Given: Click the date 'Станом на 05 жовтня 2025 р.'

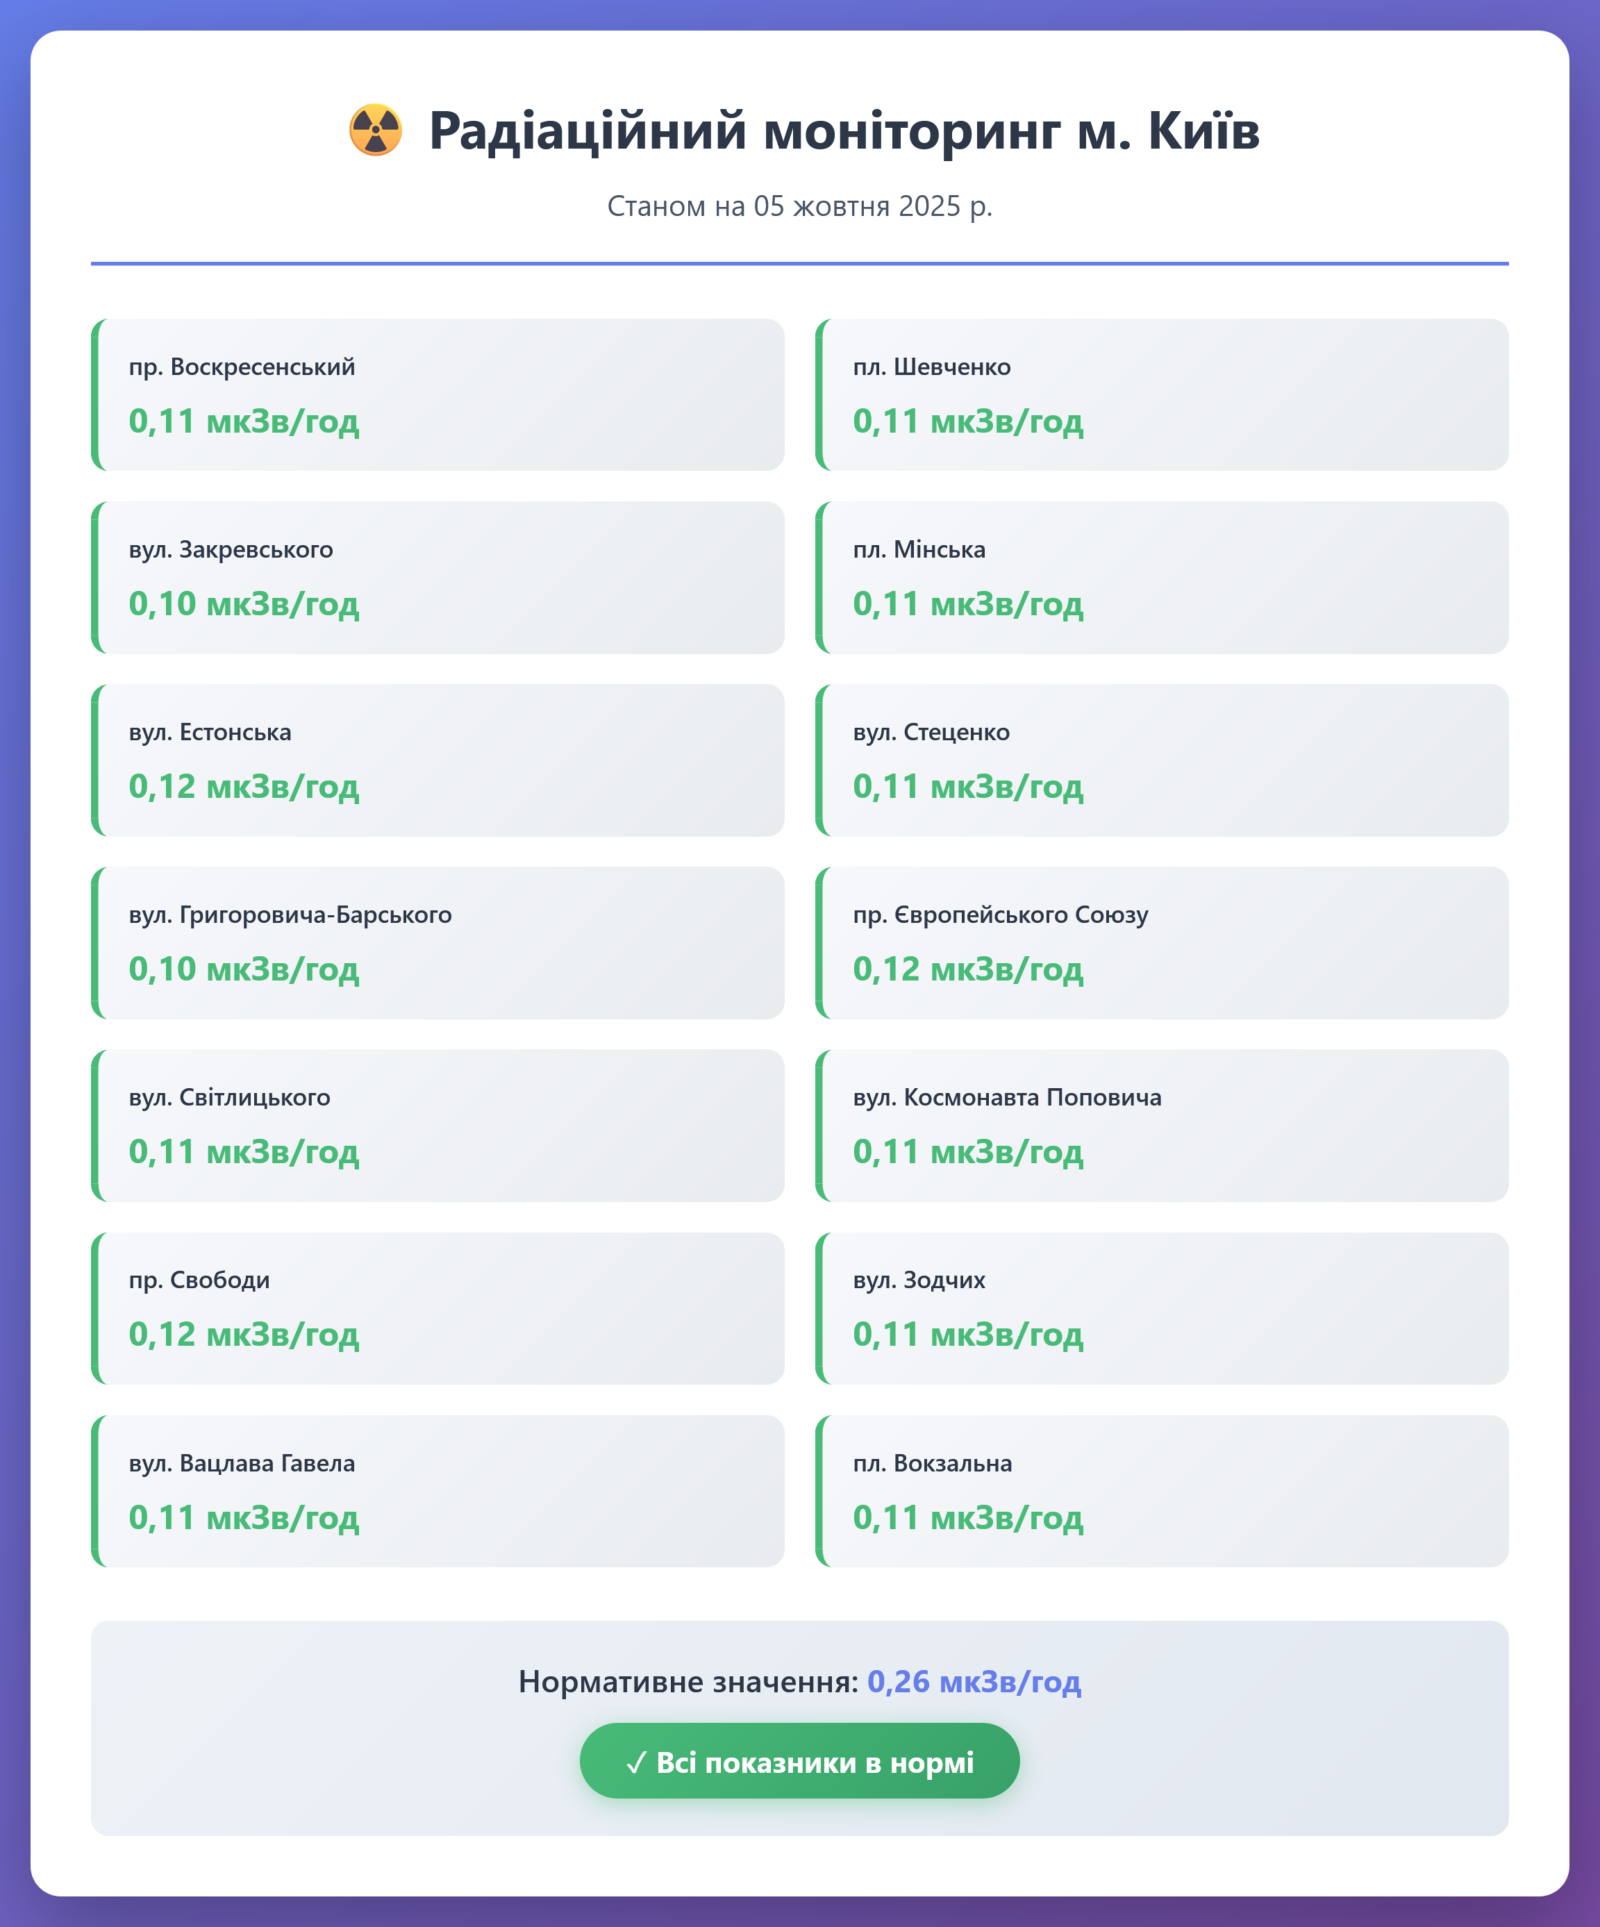Looking at the screenshot, I should click(x=799, y=206).
